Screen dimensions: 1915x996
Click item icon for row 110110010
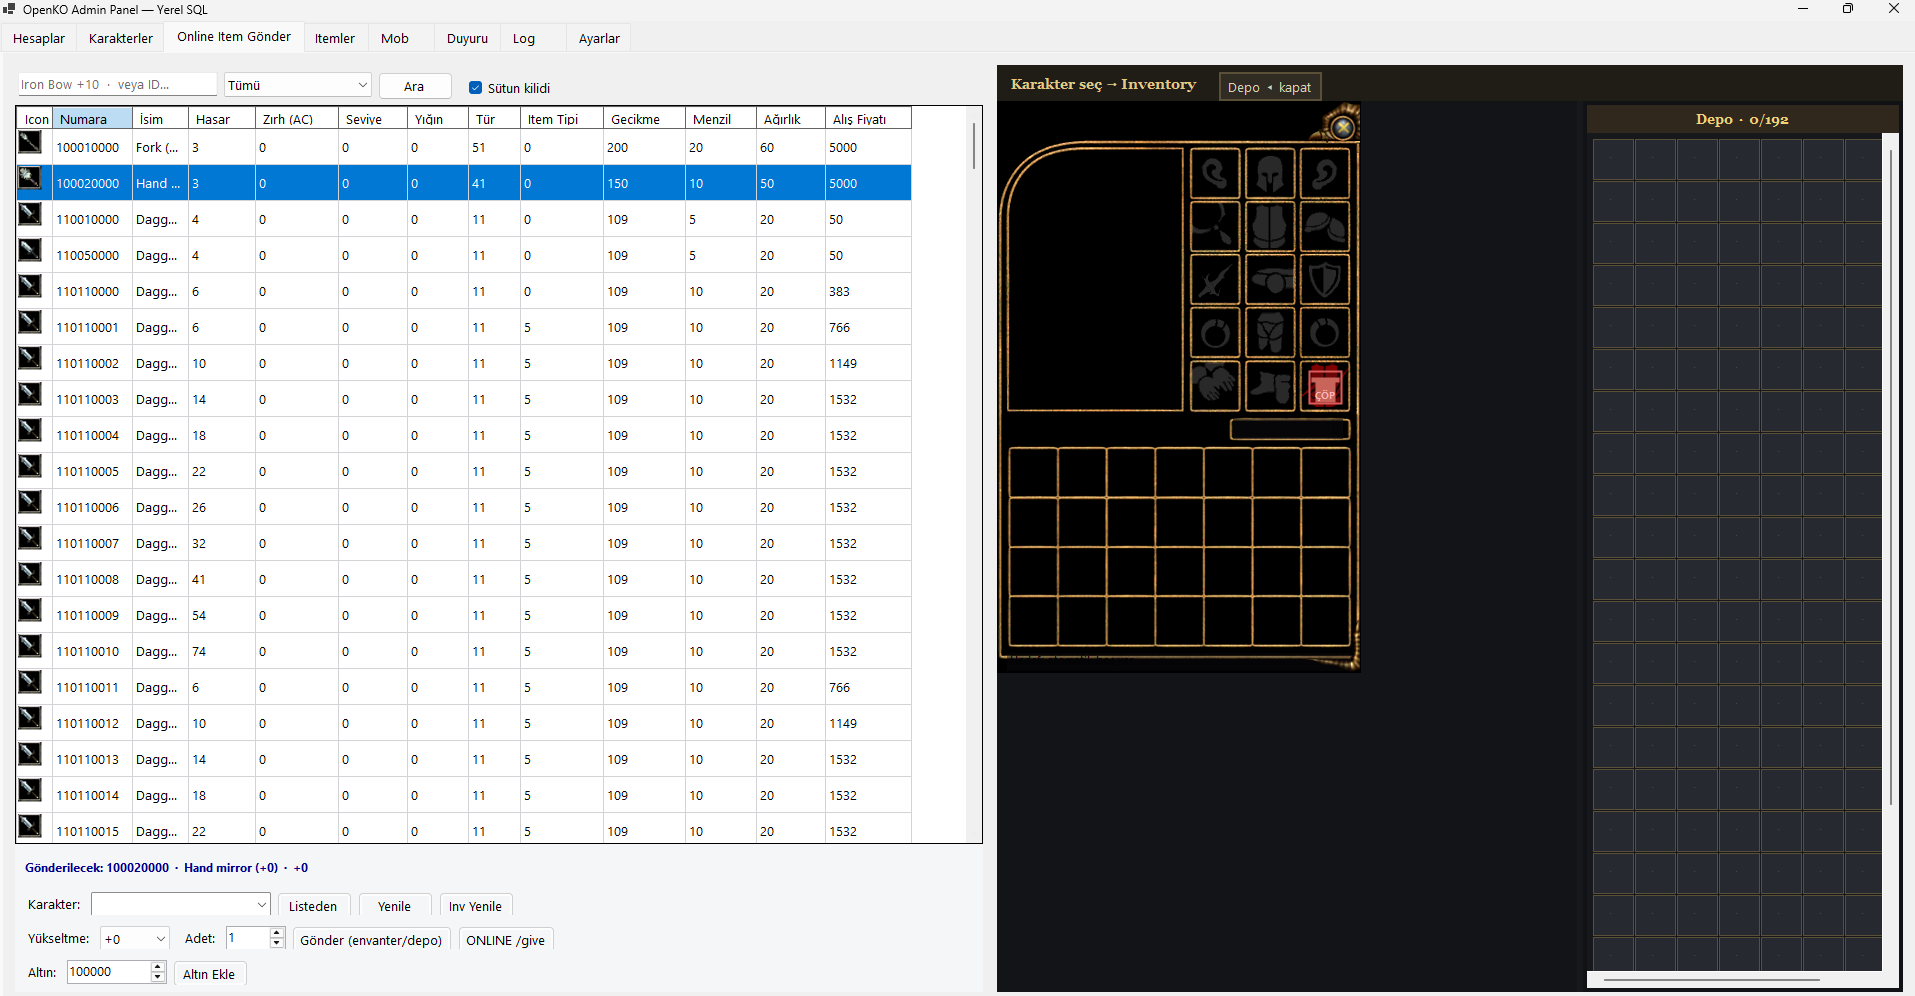click(x=30, y=646)
